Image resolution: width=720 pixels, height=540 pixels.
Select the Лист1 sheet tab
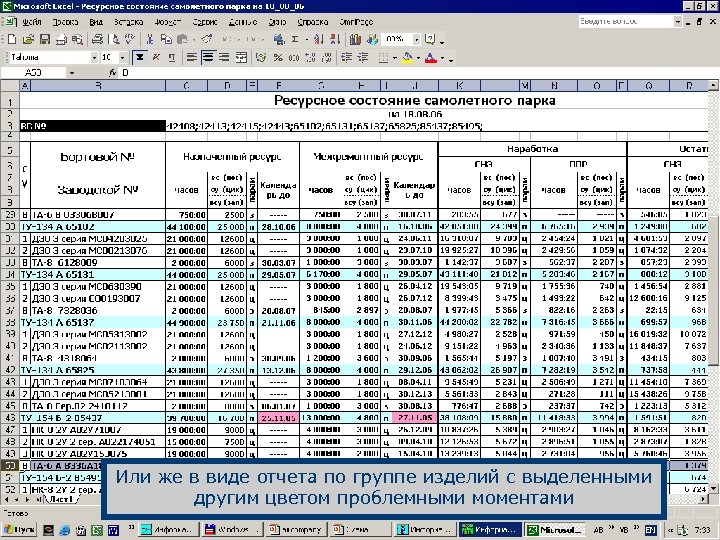coord(61,499)
